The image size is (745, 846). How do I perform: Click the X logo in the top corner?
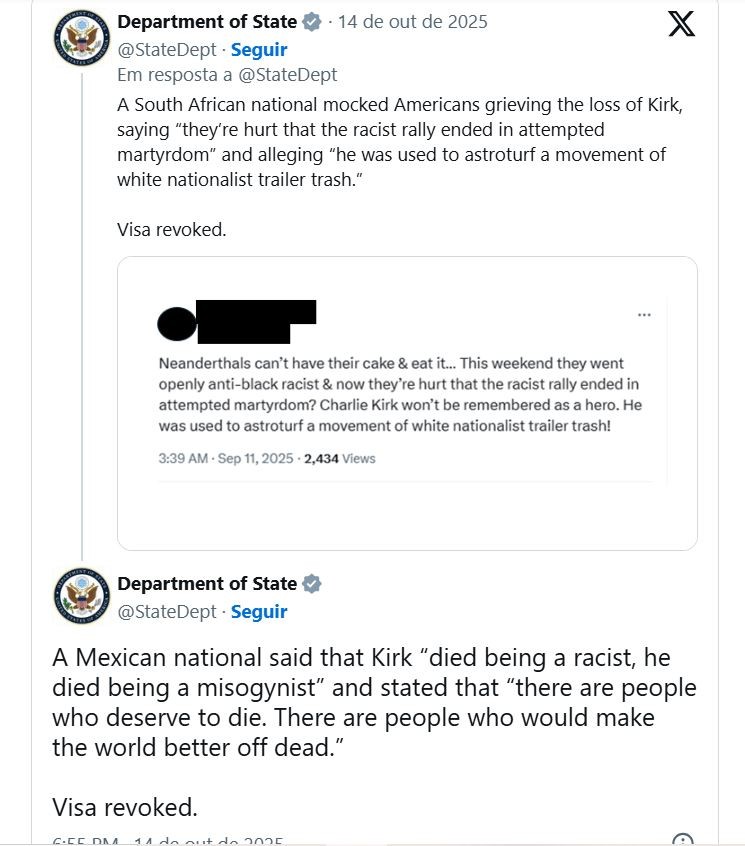pyautogui.click(x=681, y=24)
